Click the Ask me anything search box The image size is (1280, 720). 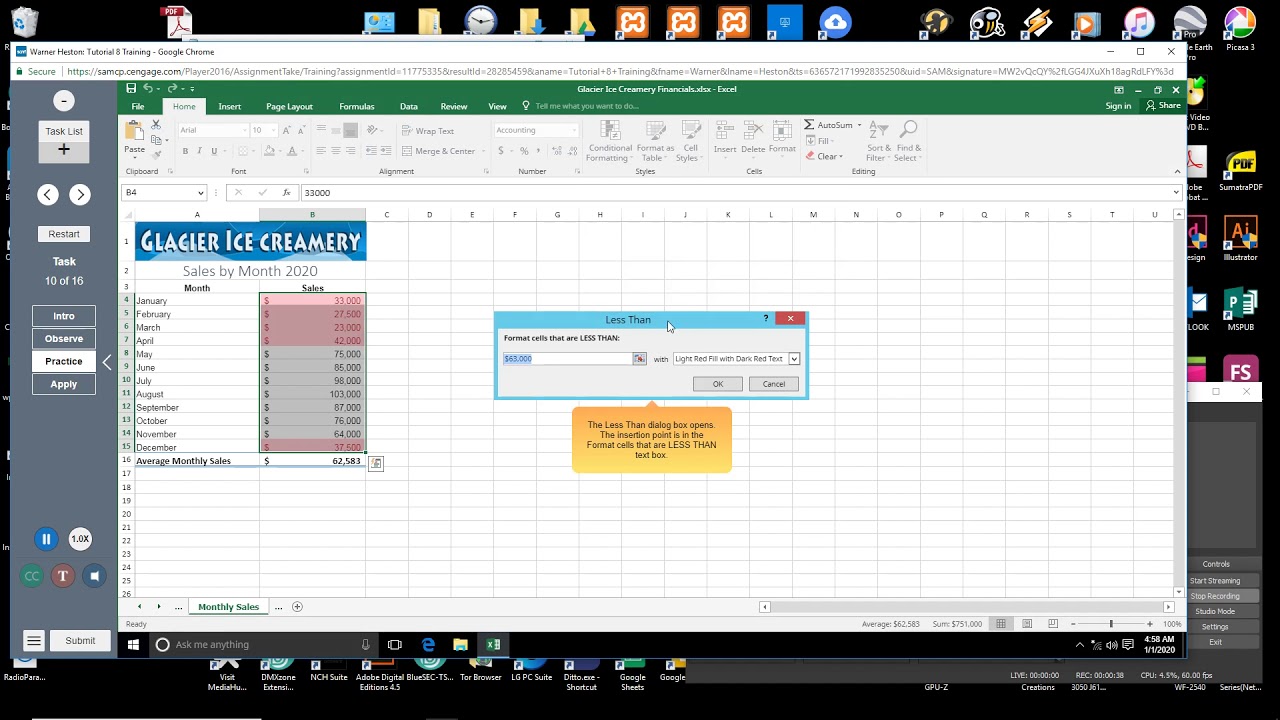[262, 645]
